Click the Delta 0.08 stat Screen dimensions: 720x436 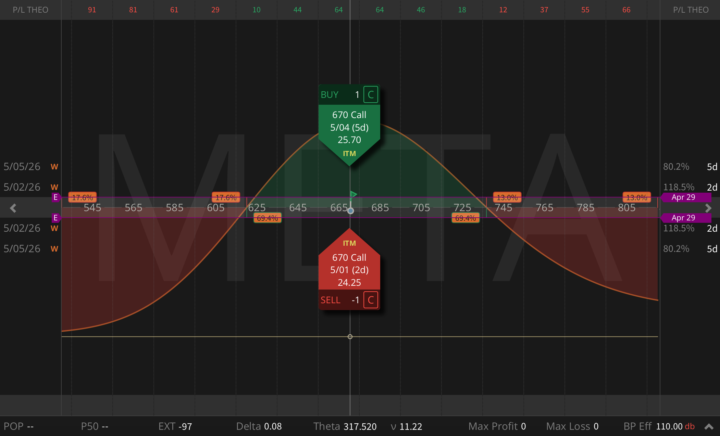point(259,426)
